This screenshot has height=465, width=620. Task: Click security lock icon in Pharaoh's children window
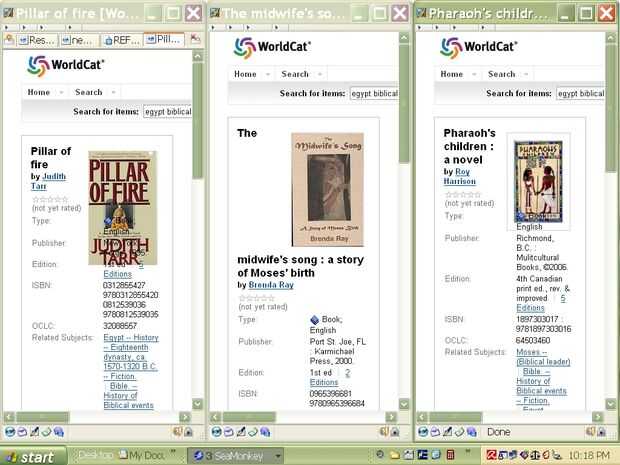coord(601,432)
